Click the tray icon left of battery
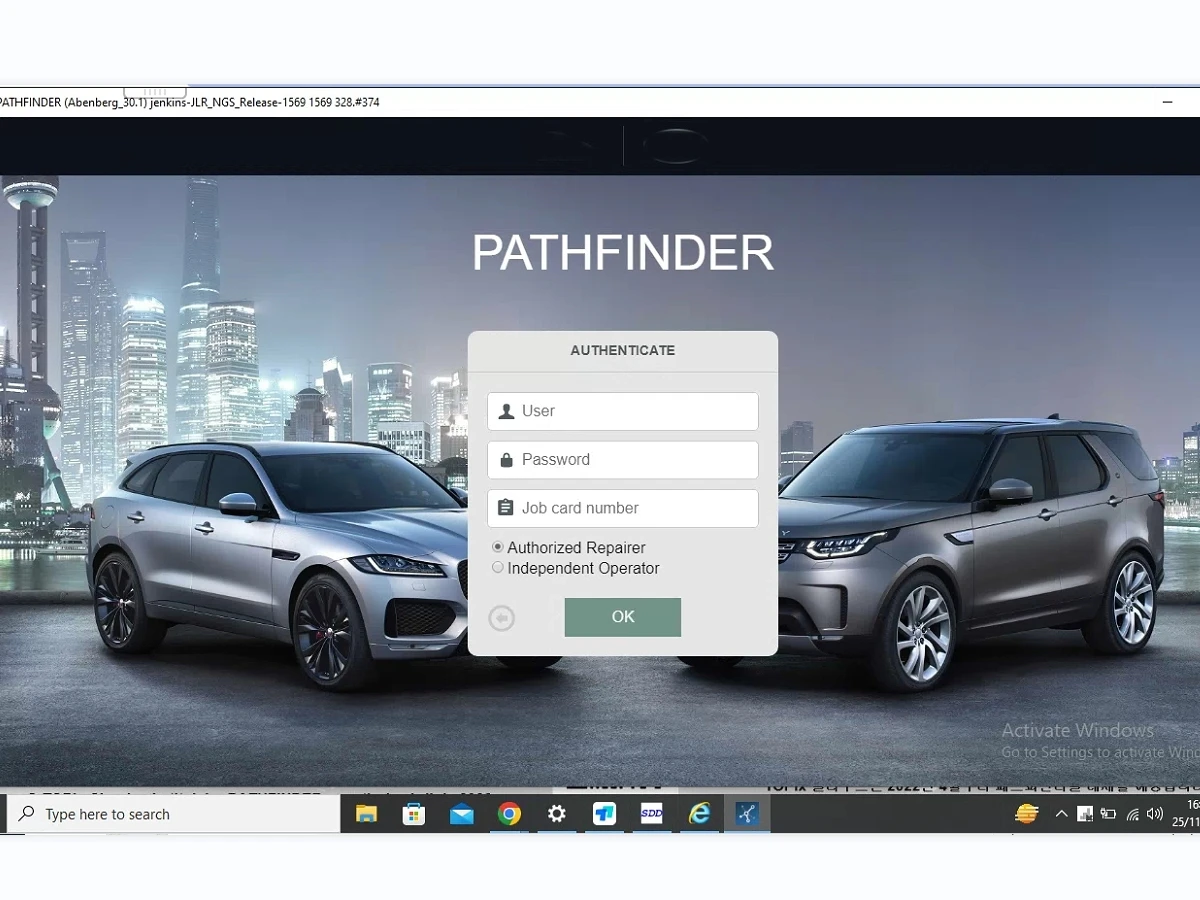This screenshot has width=1200, height=900. 1085,814
